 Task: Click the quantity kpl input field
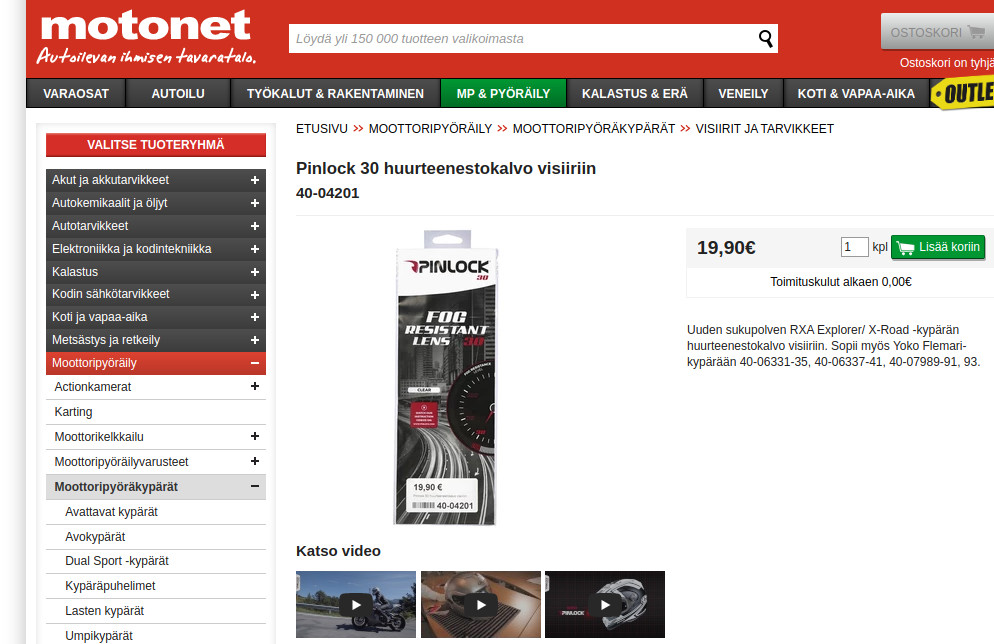coord(855,247)
